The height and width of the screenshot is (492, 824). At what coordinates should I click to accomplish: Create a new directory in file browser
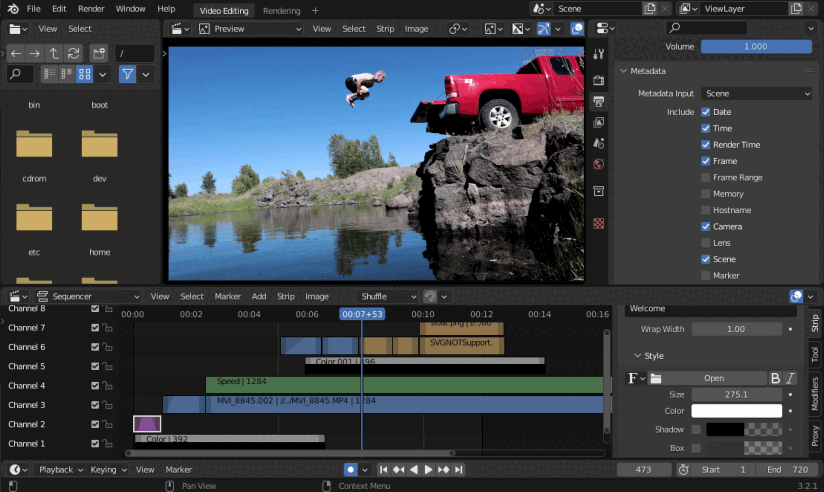point(98,53)
